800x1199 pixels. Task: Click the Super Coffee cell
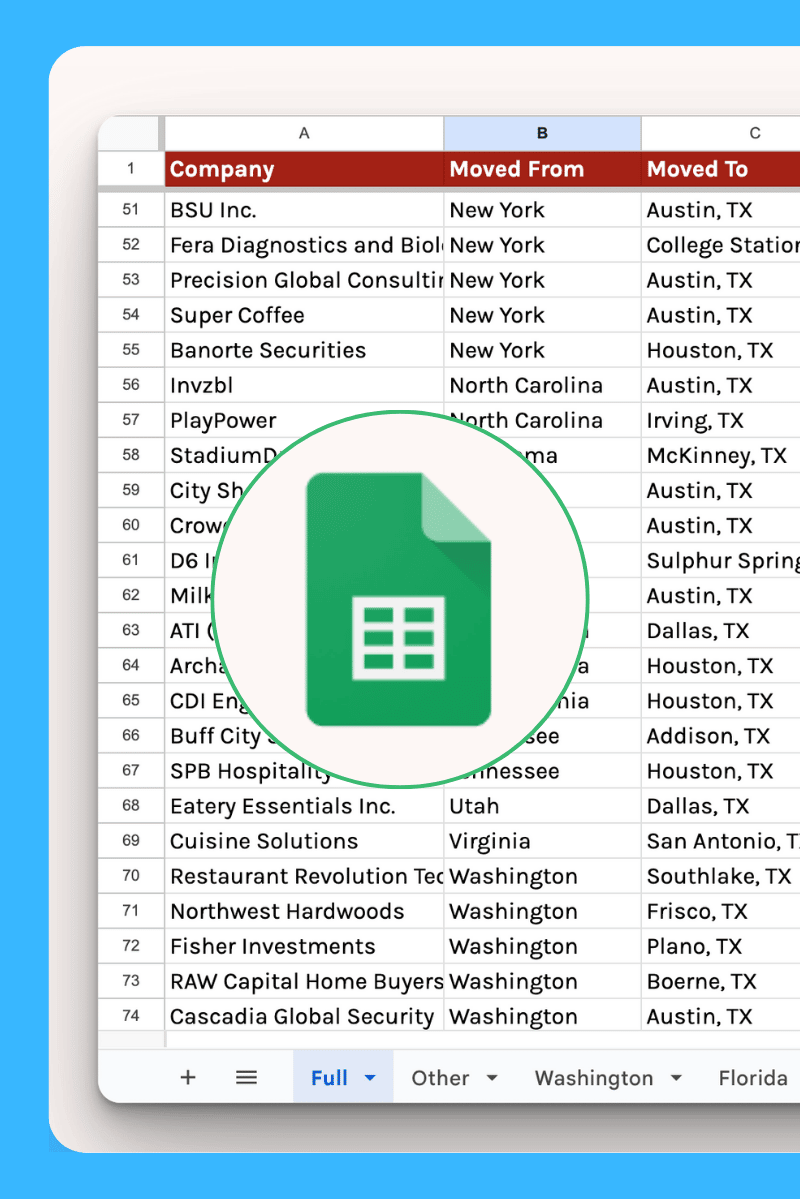304,315
